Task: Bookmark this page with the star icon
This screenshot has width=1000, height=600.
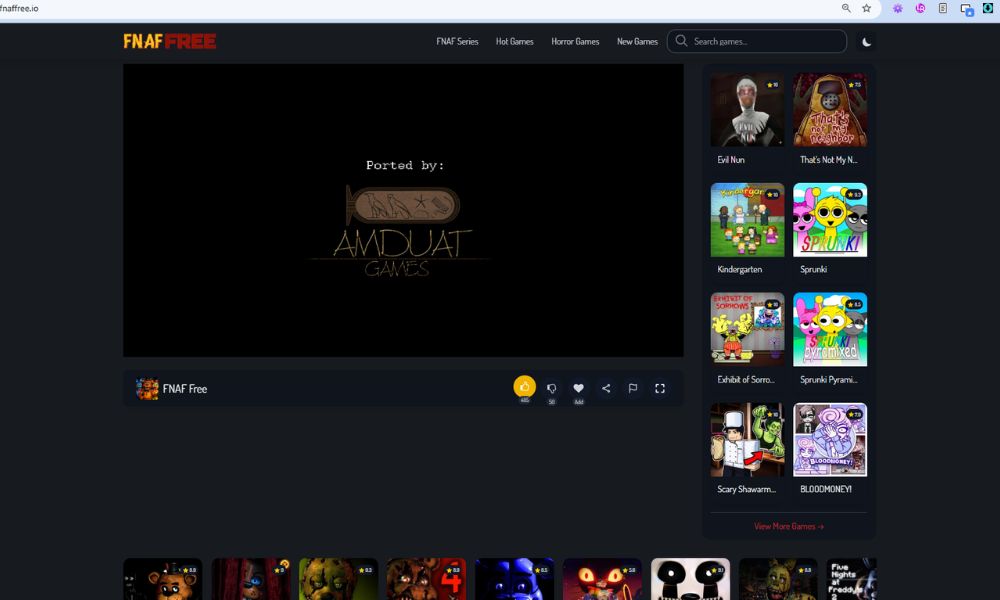Action: tap(867, 8)
